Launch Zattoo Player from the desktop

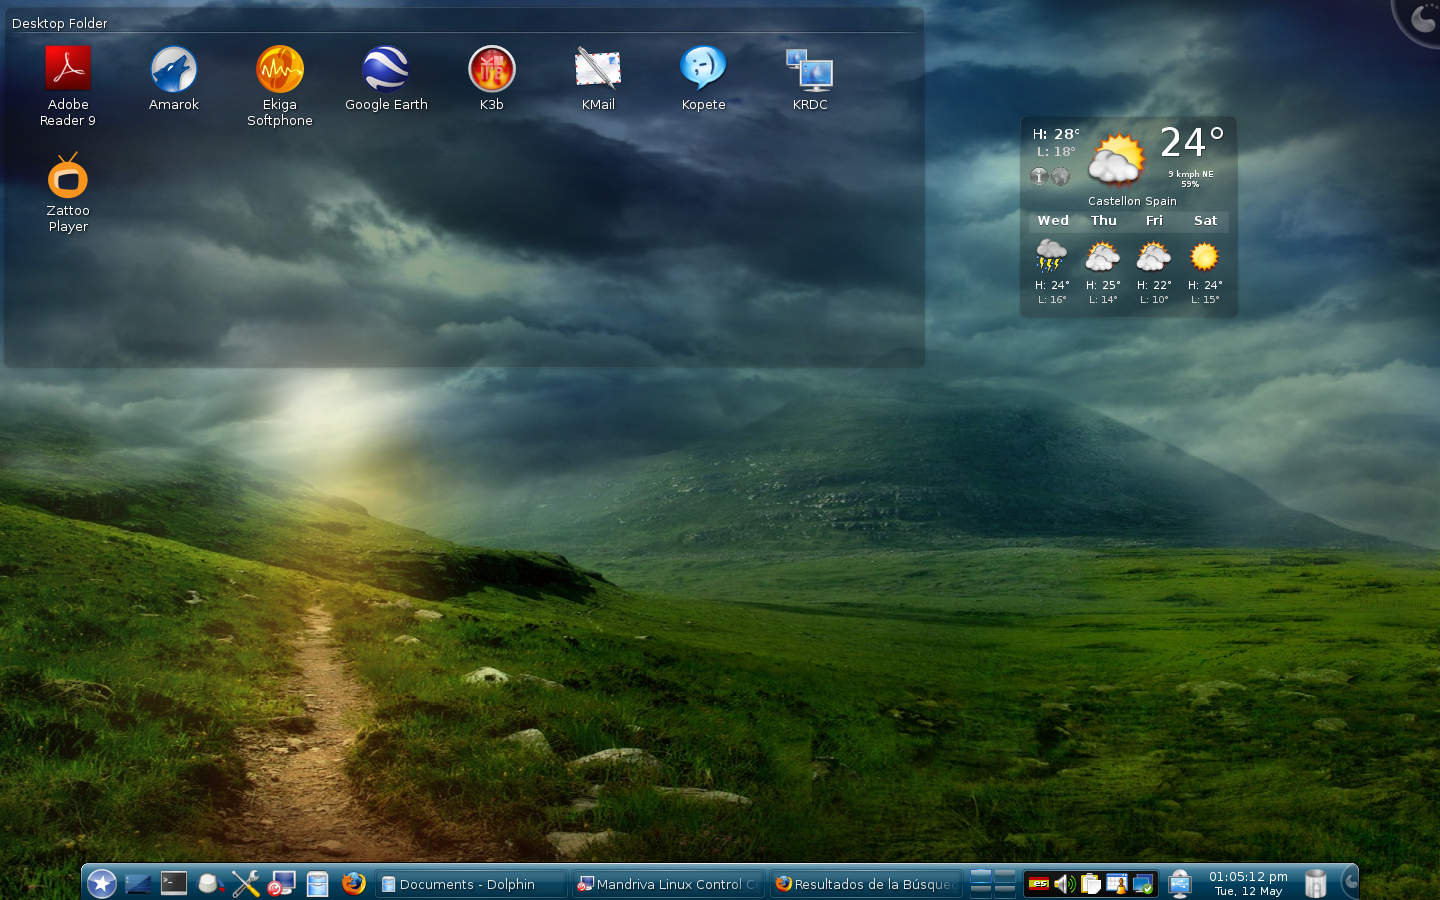pyautogui.click(x=68, y=178)
